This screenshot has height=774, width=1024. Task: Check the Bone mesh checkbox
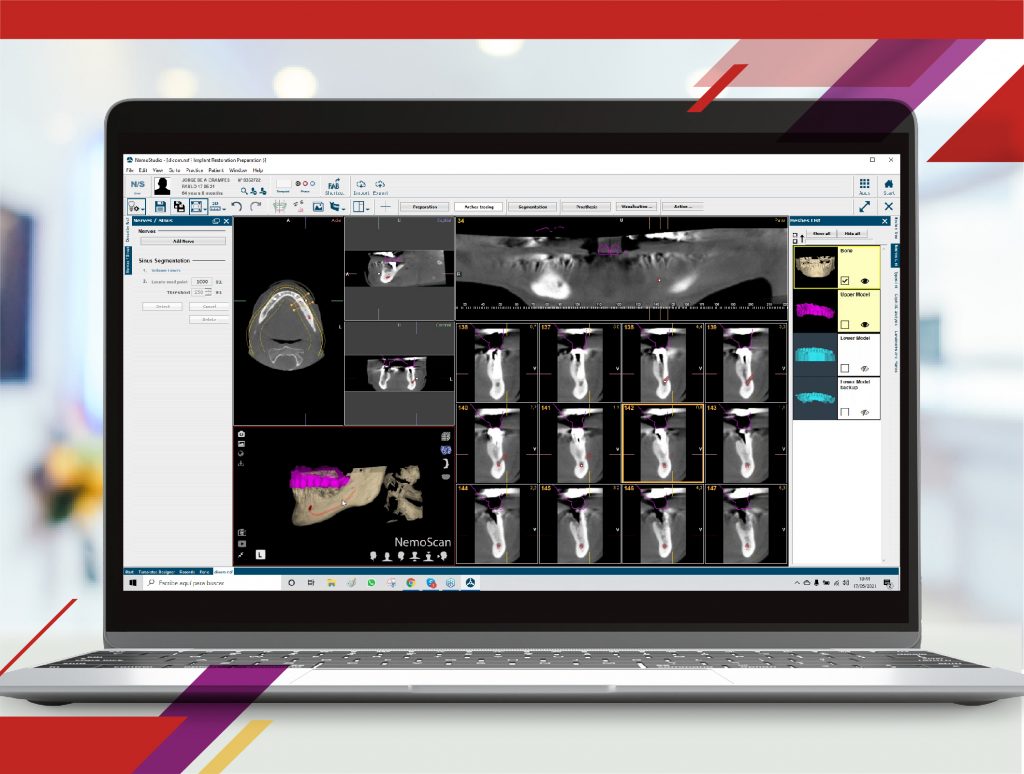845,280
